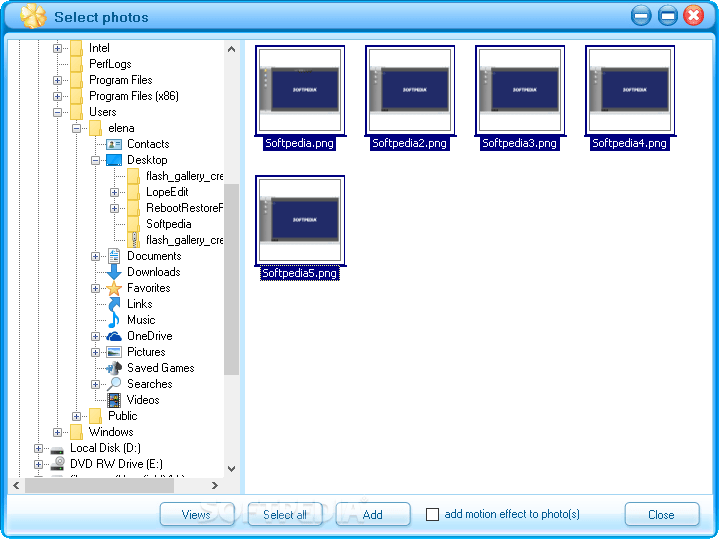Click the LopeEdit folder icon
This screenshot has width=719, height=539.
(133, 192)
